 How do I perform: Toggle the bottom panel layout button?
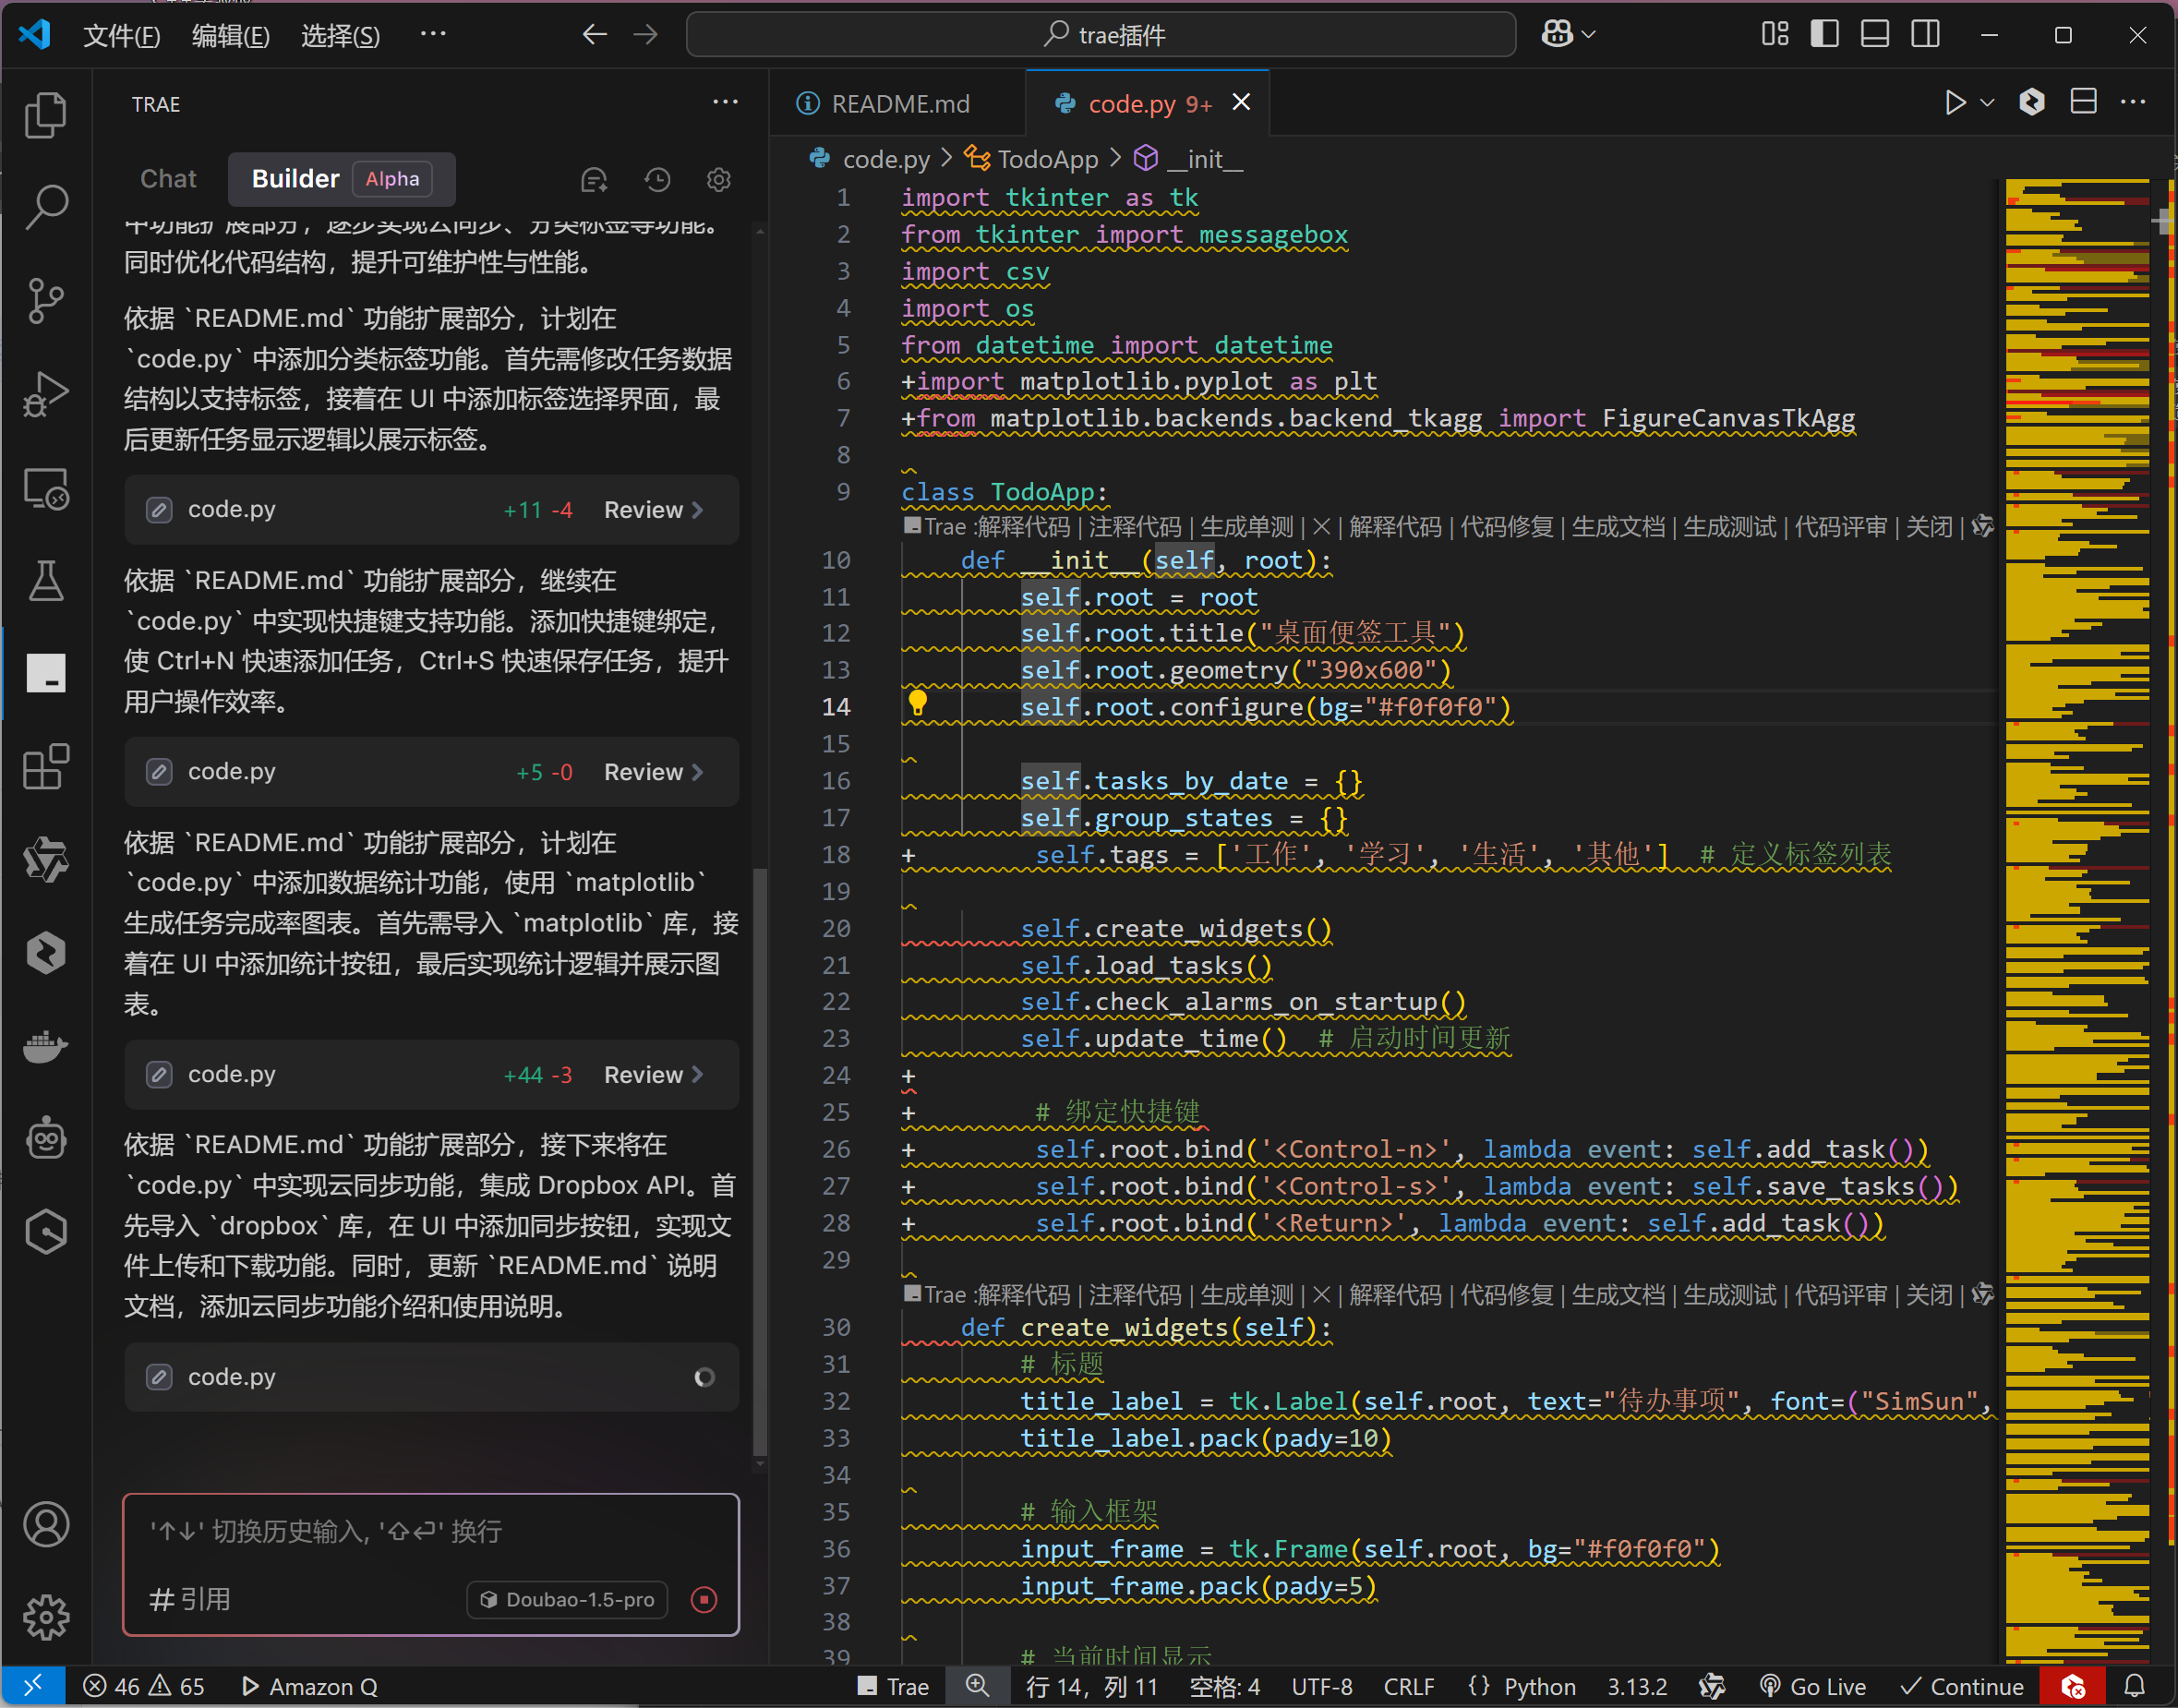point(1874,34)
